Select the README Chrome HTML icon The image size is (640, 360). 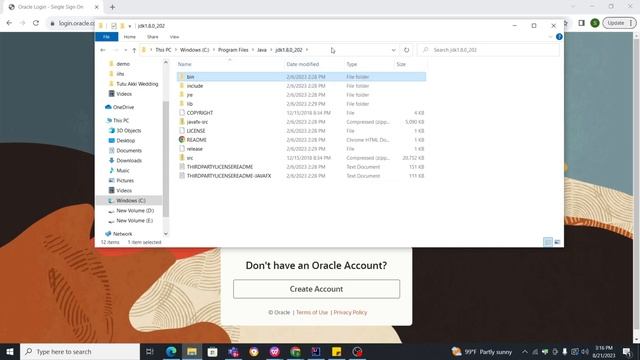182,140
